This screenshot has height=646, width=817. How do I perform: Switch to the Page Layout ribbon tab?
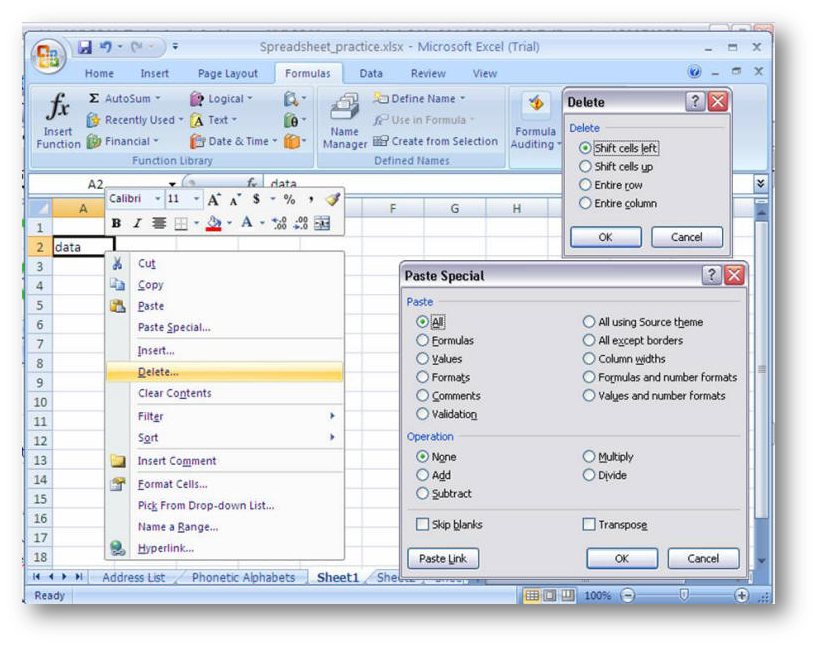click(227, 73)
